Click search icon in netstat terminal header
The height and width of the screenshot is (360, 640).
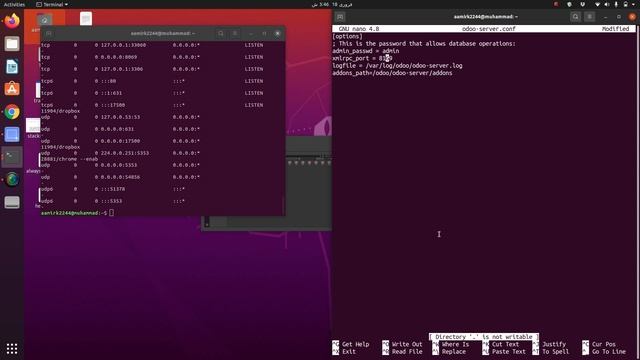[x=221, y=33]
